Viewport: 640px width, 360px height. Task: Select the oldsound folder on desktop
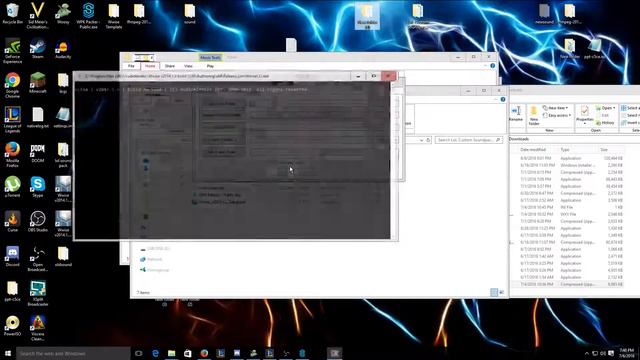63,256
